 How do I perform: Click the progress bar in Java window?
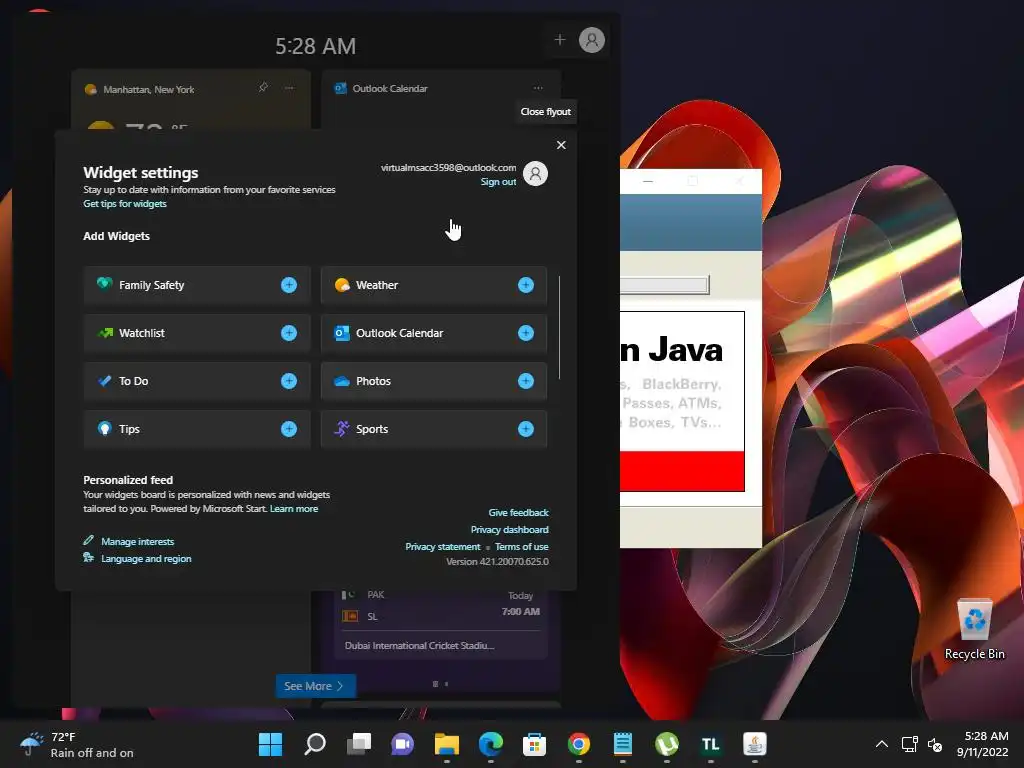coord(664,285)
